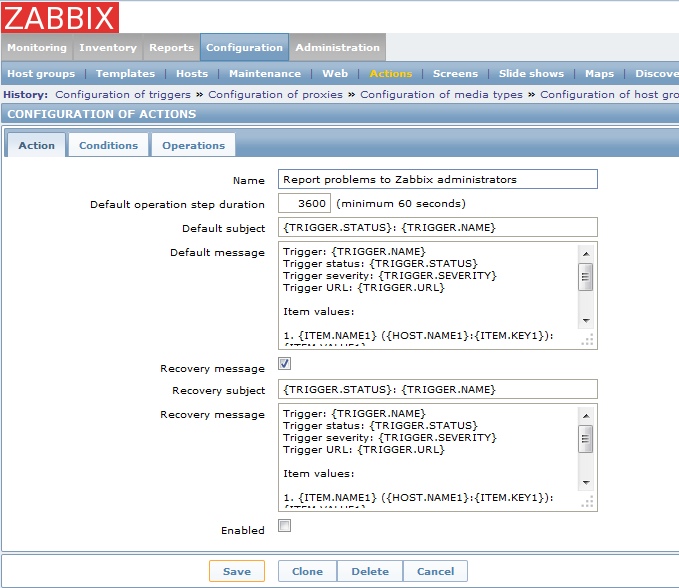This screenshot has height=588, width=679.
Task: Uncheck the Recovery message checkbox
Action: coord(285,363)
